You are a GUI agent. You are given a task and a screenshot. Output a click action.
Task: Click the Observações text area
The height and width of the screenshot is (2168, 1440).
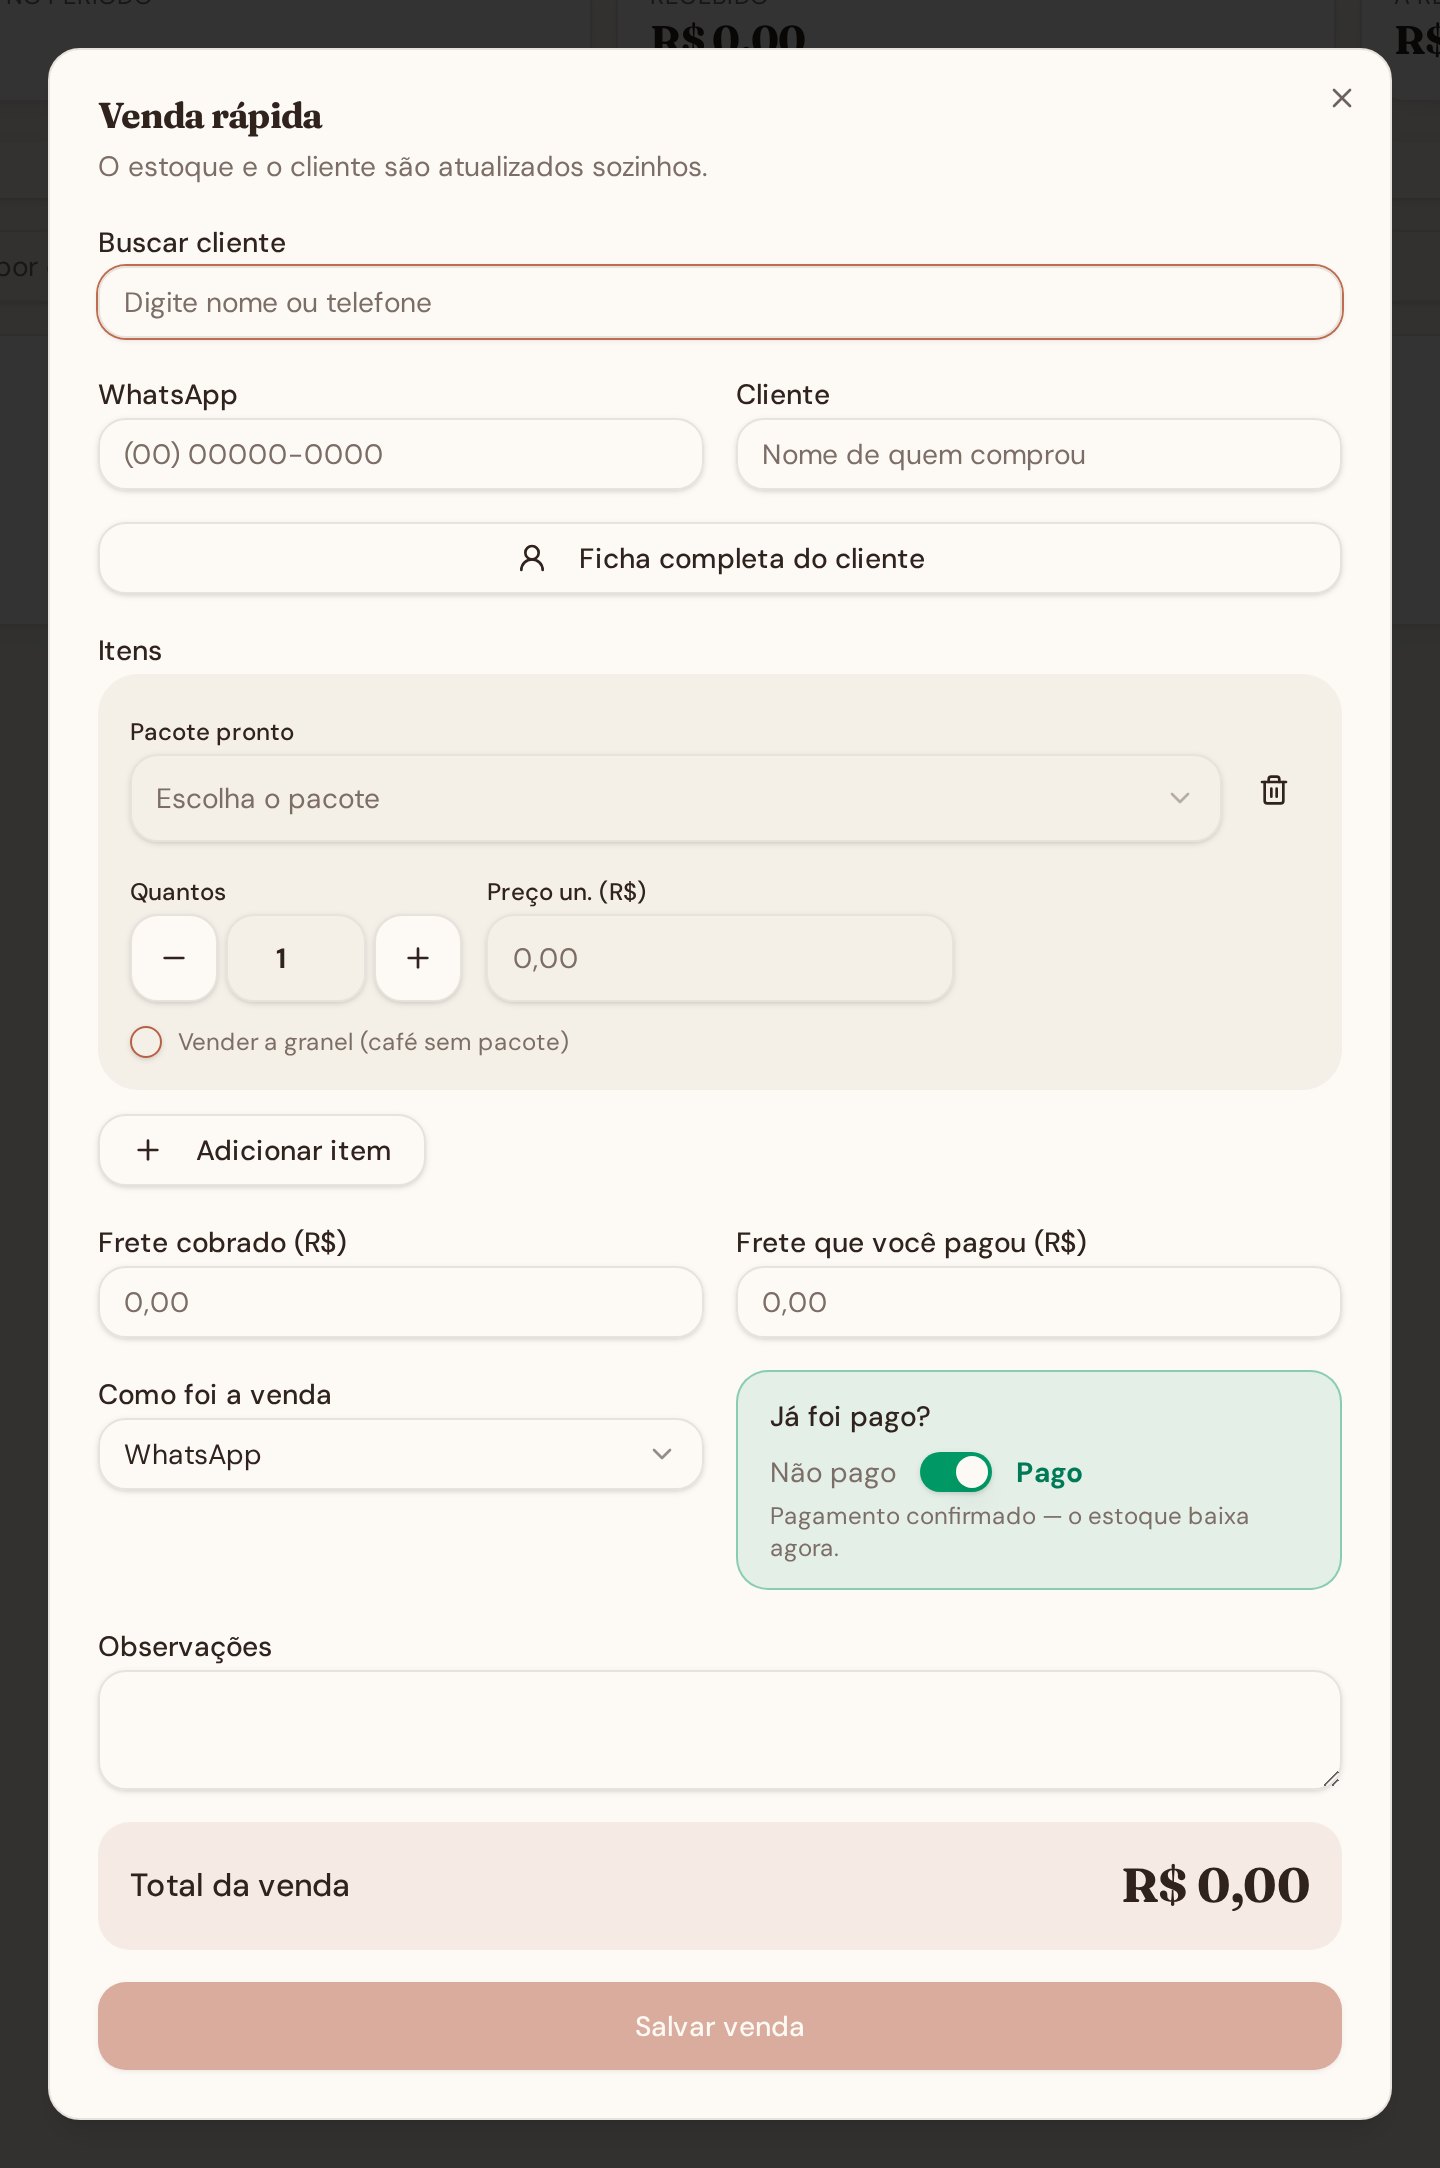point(720,1730)
